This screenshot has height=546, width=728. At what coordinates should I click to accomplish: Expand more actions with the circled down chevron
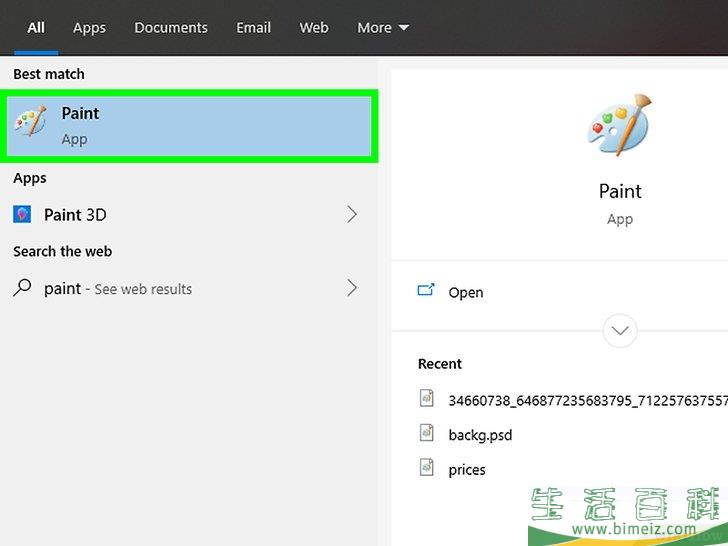click(620, 330)
